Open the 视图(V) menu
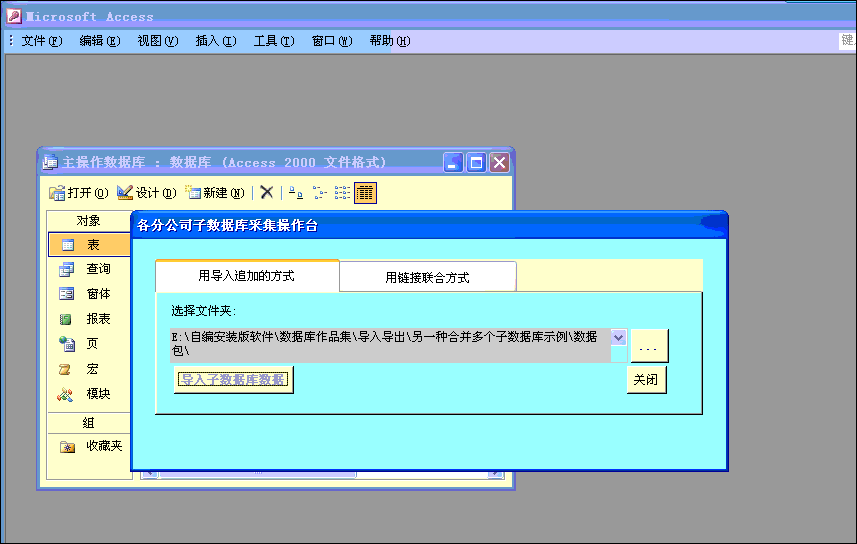Screen dimensions: 857x544 click(158, 41)
